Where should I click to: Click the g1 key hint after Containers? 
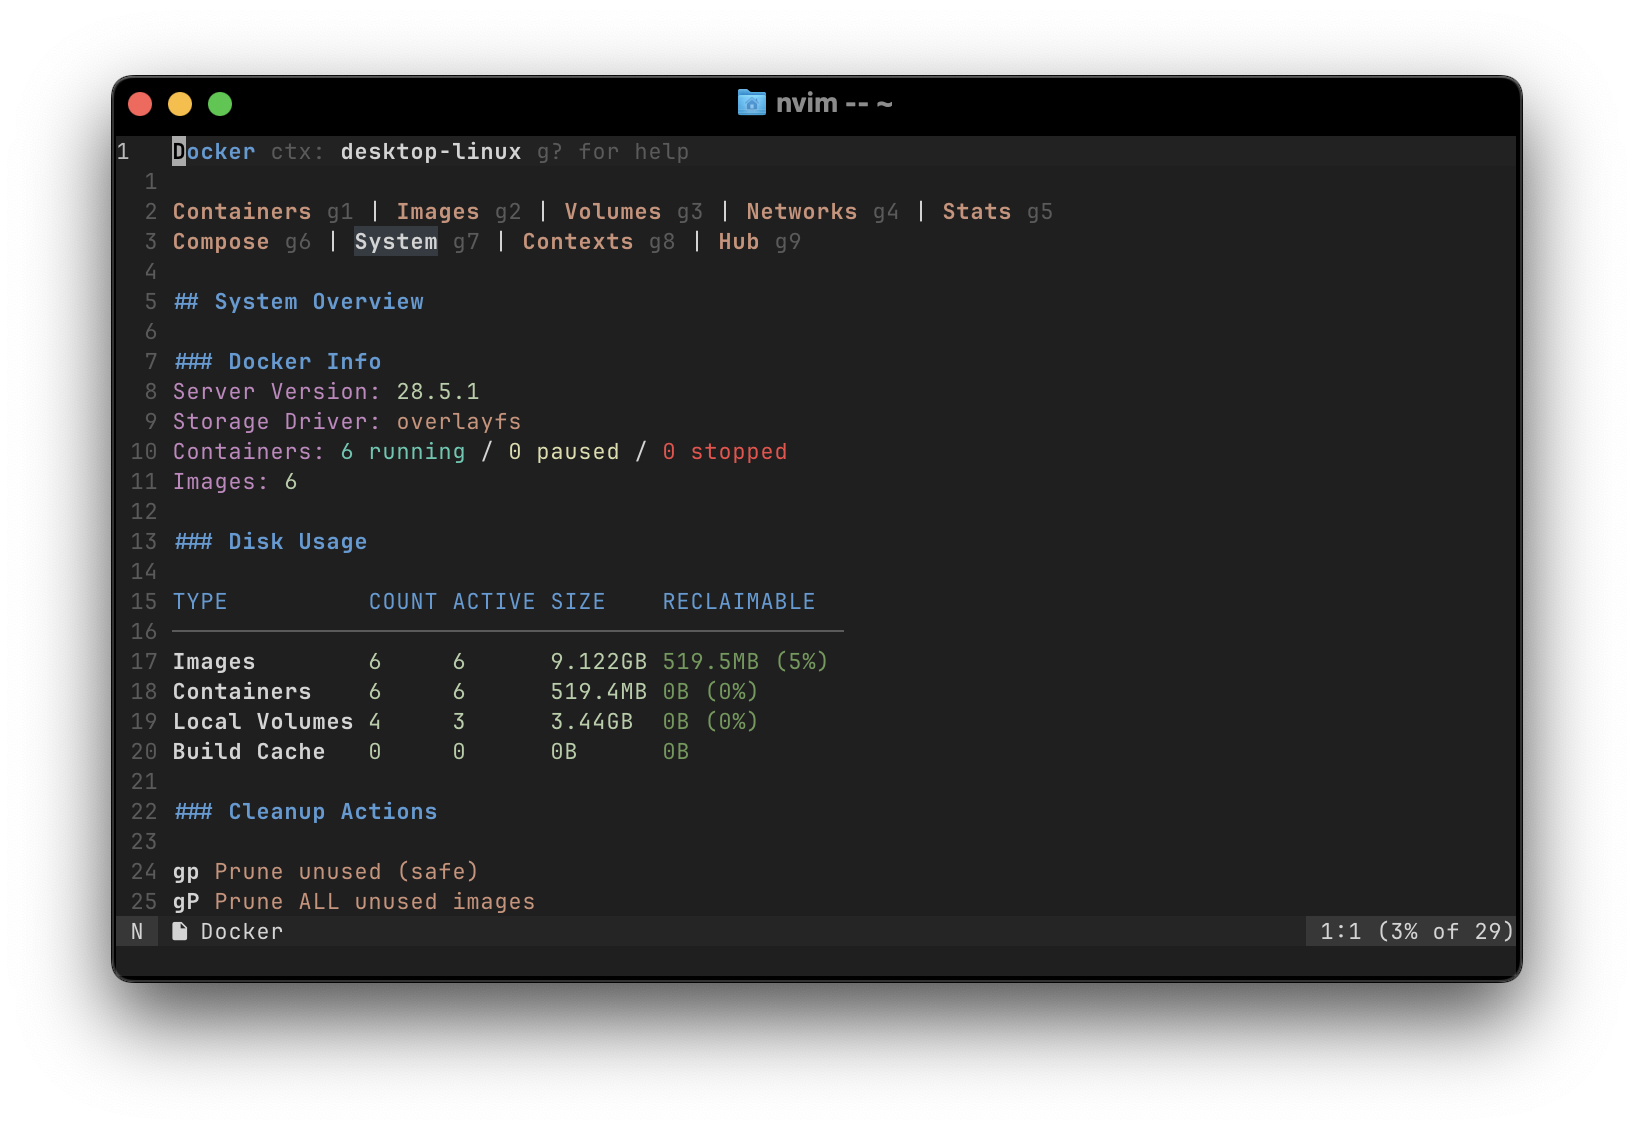coord(340,212)
